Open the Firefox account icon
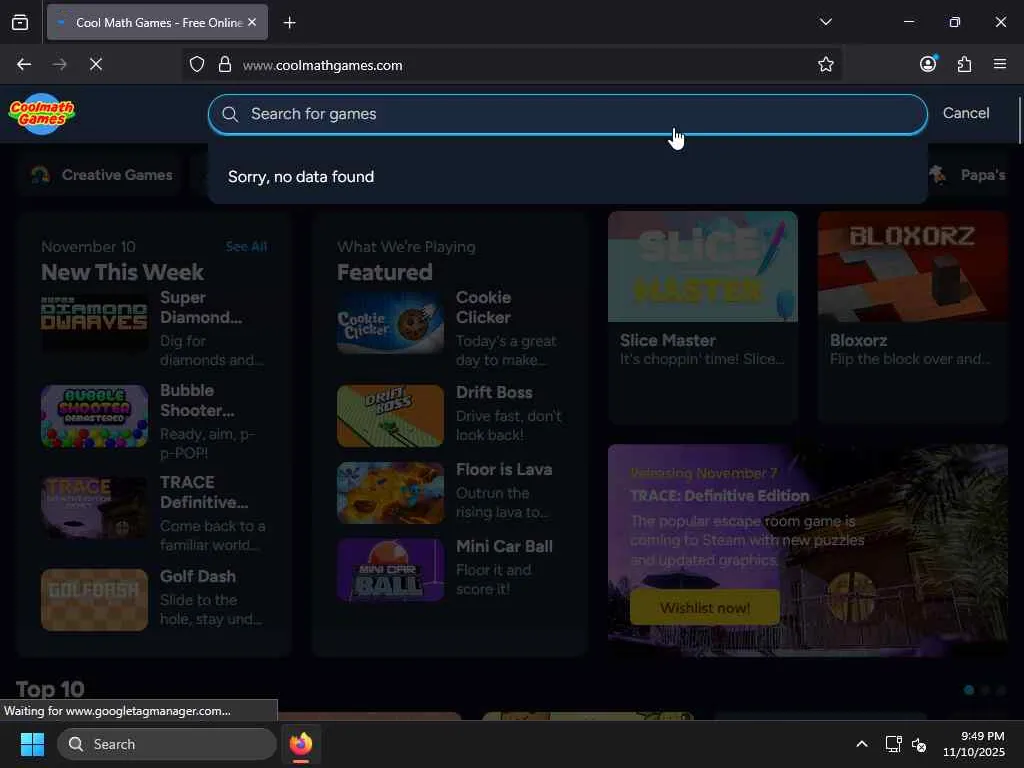Screen dimensions: 1024x768 click(928, 63)
